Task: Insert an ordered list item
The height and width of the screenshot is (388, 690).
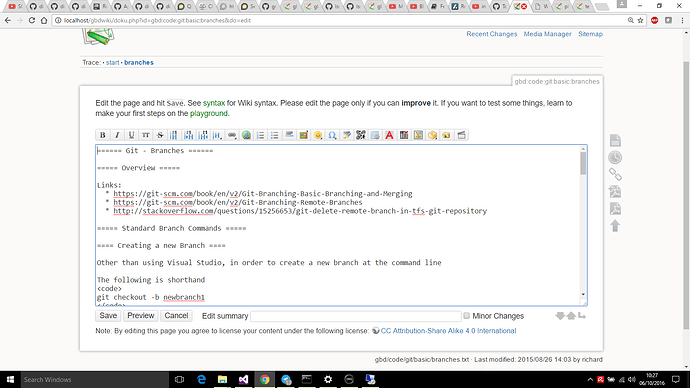Action: point(261,135)
